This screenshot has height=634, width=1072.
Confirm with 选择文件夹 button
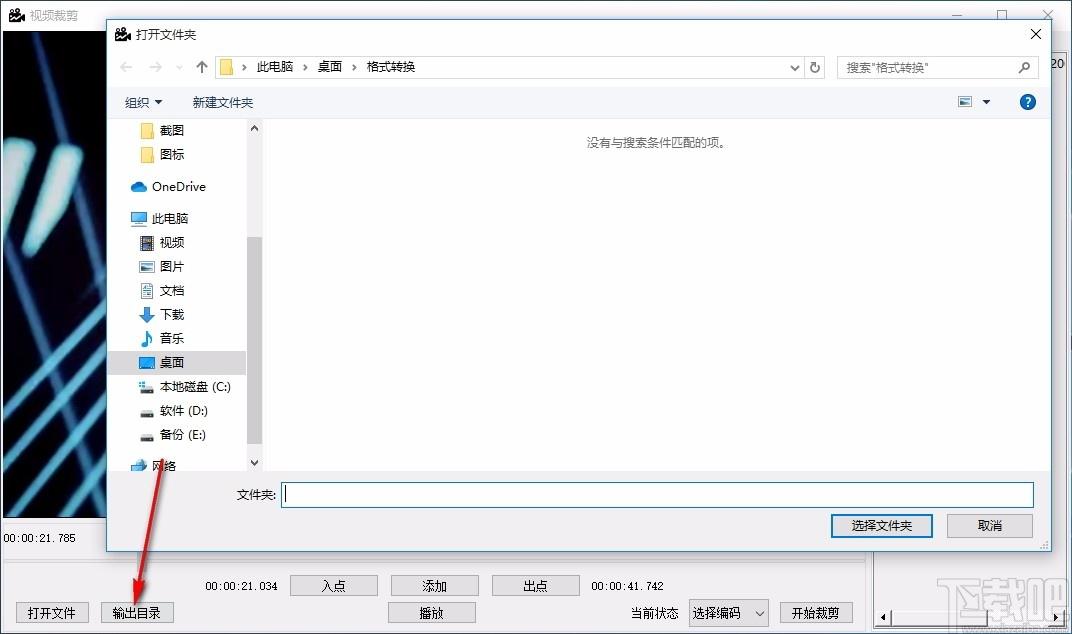[881, 525]
